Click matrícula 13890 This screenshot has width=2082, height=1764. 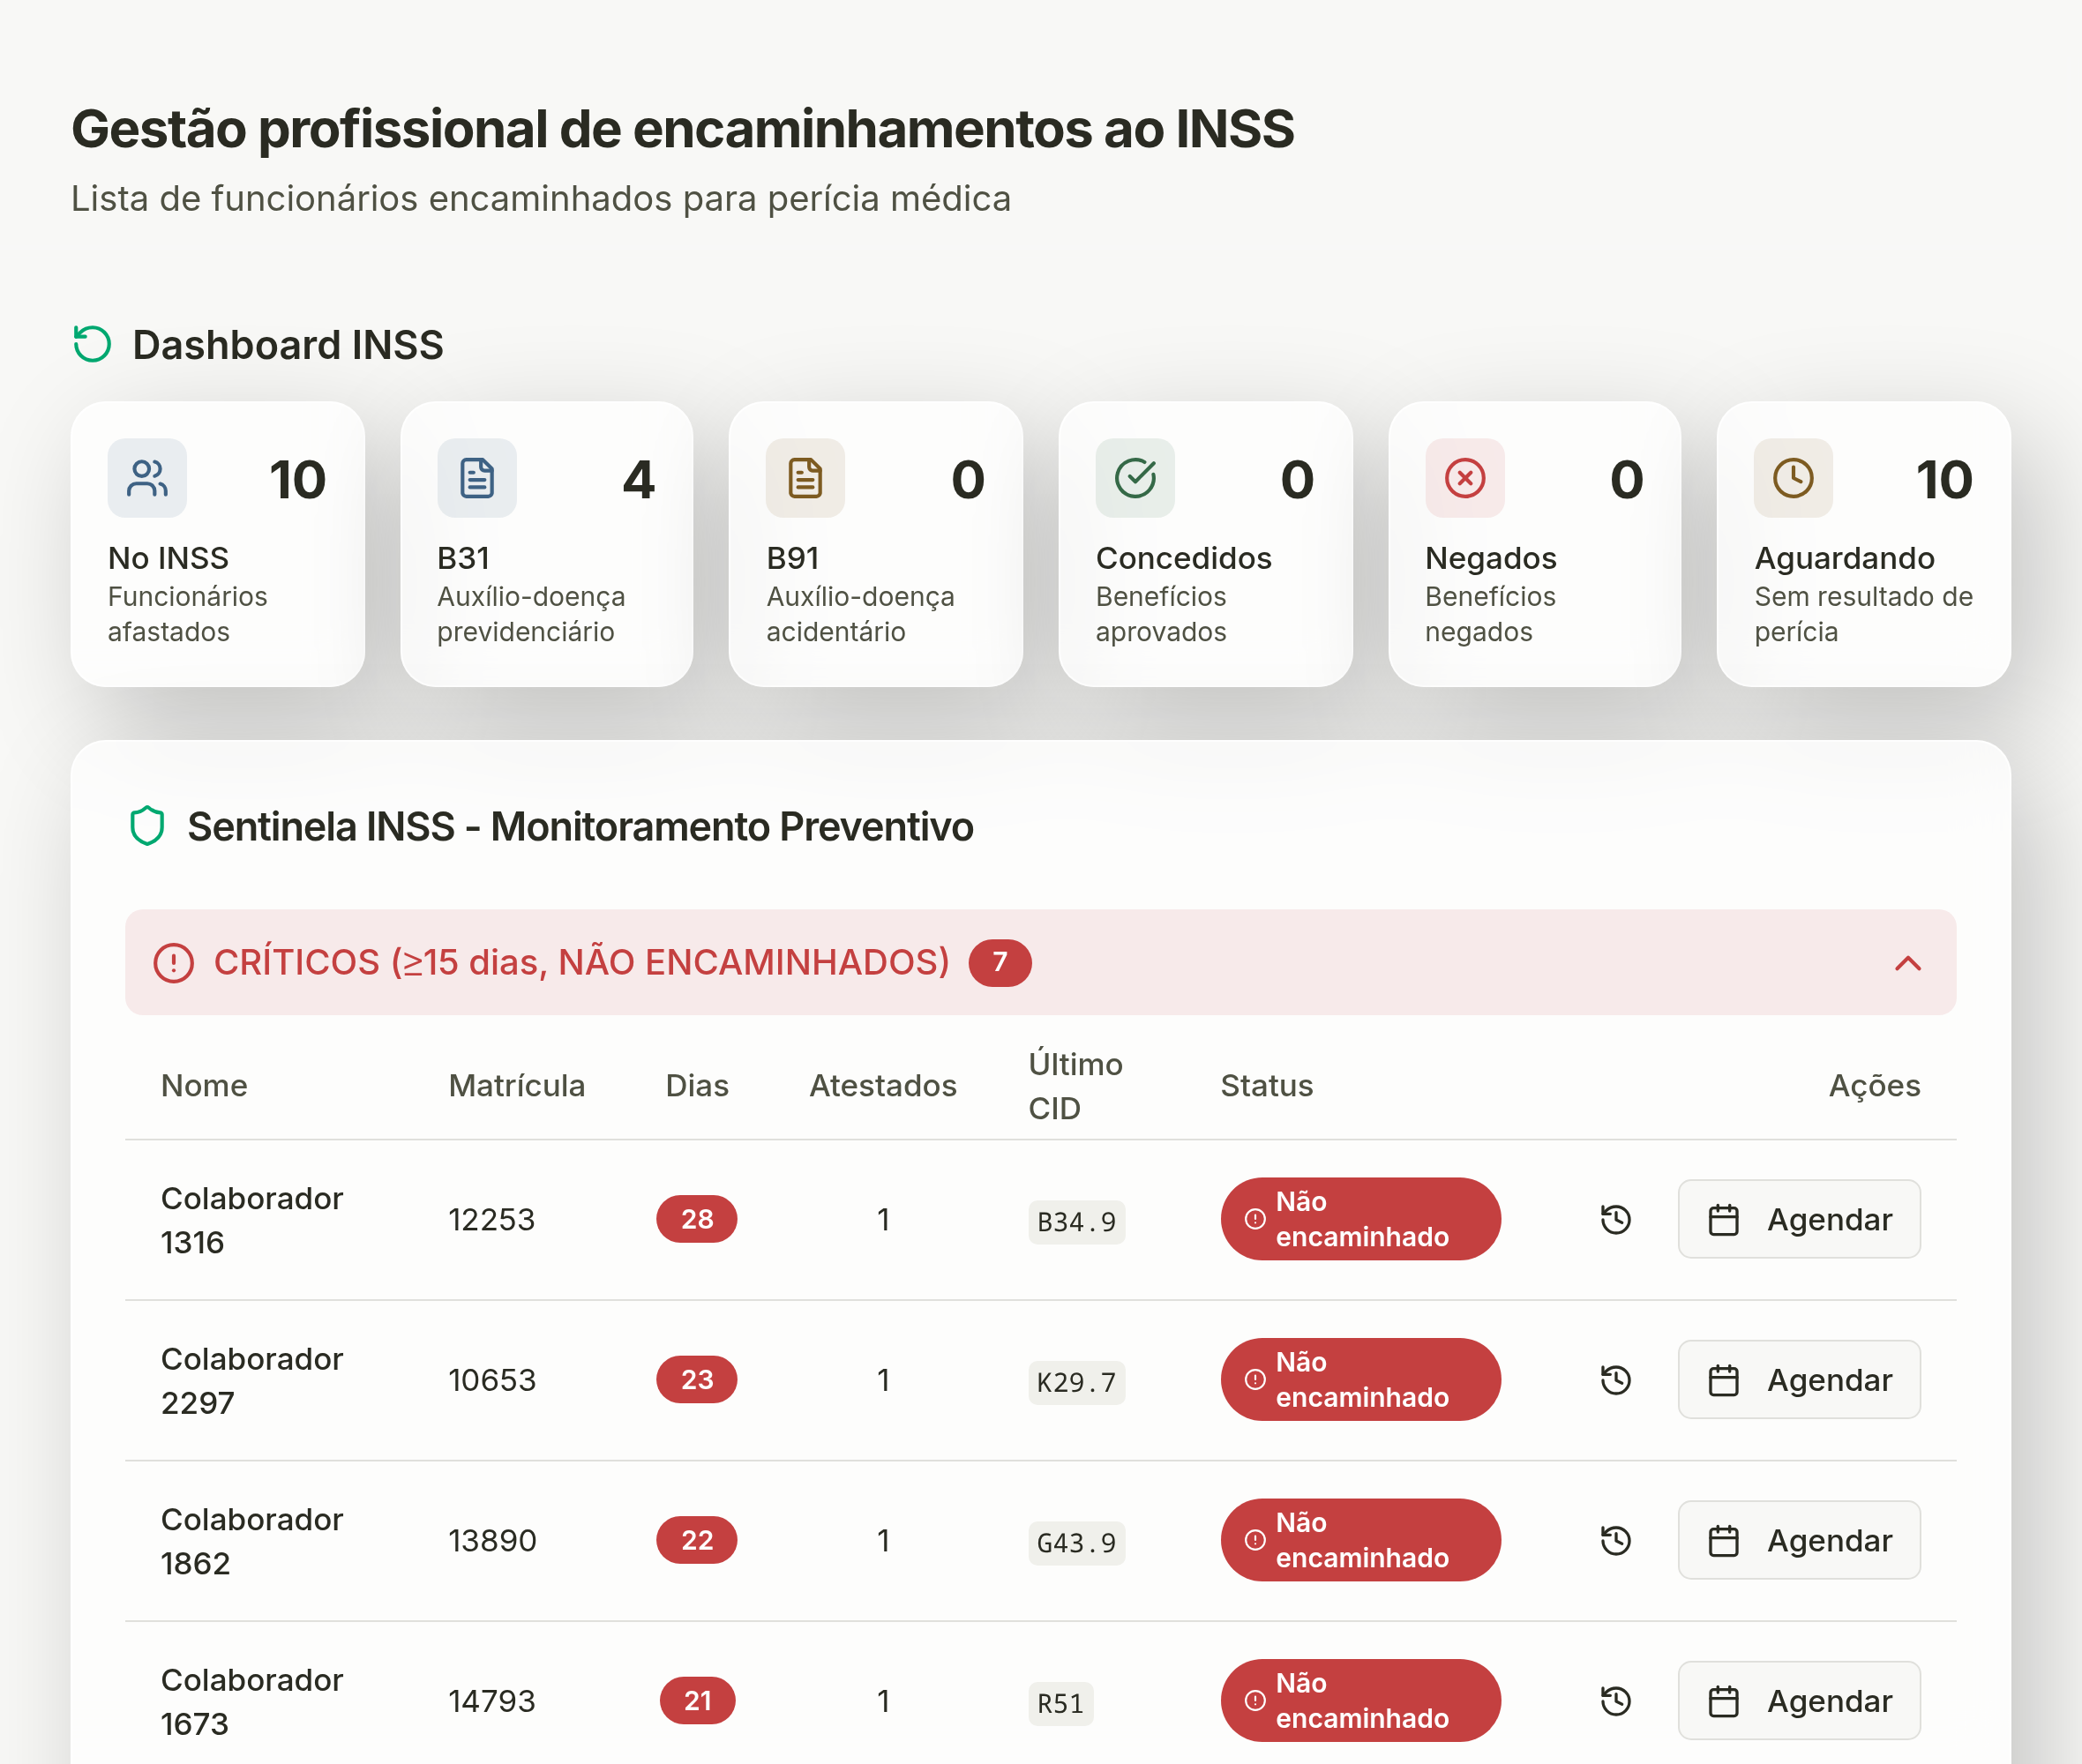492,1541
